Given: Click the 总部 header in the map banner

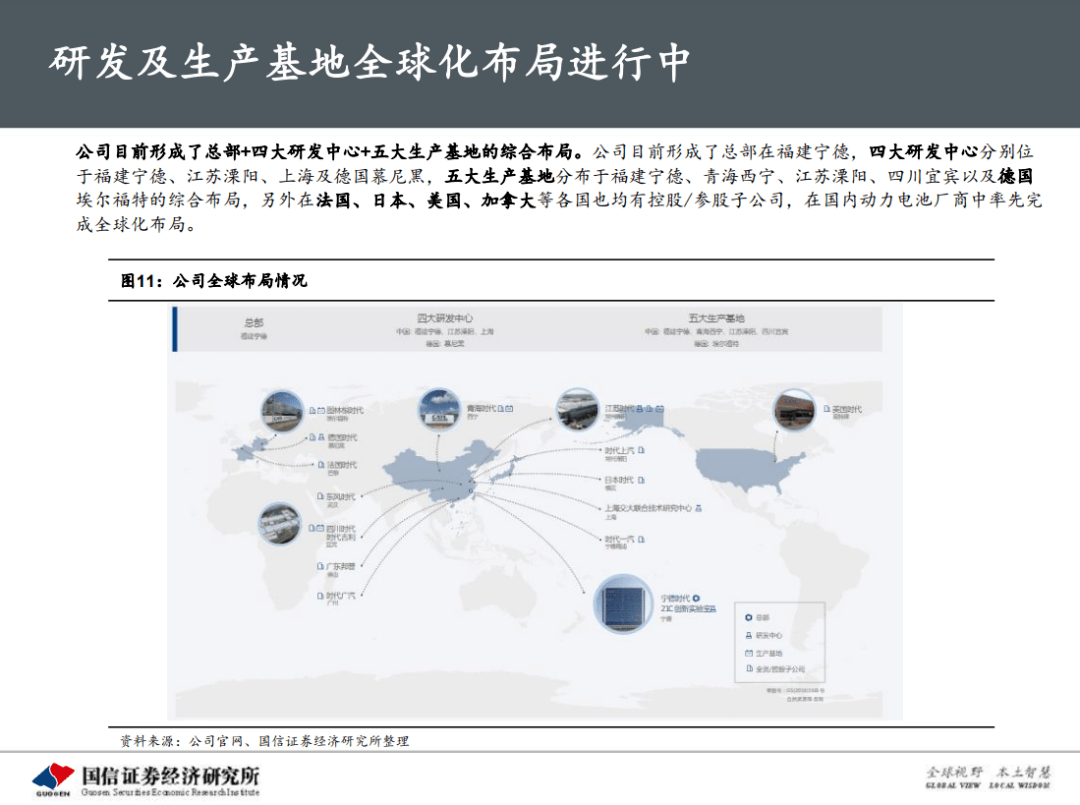Looking at the screenshot, I should click(x=253, y=322).
